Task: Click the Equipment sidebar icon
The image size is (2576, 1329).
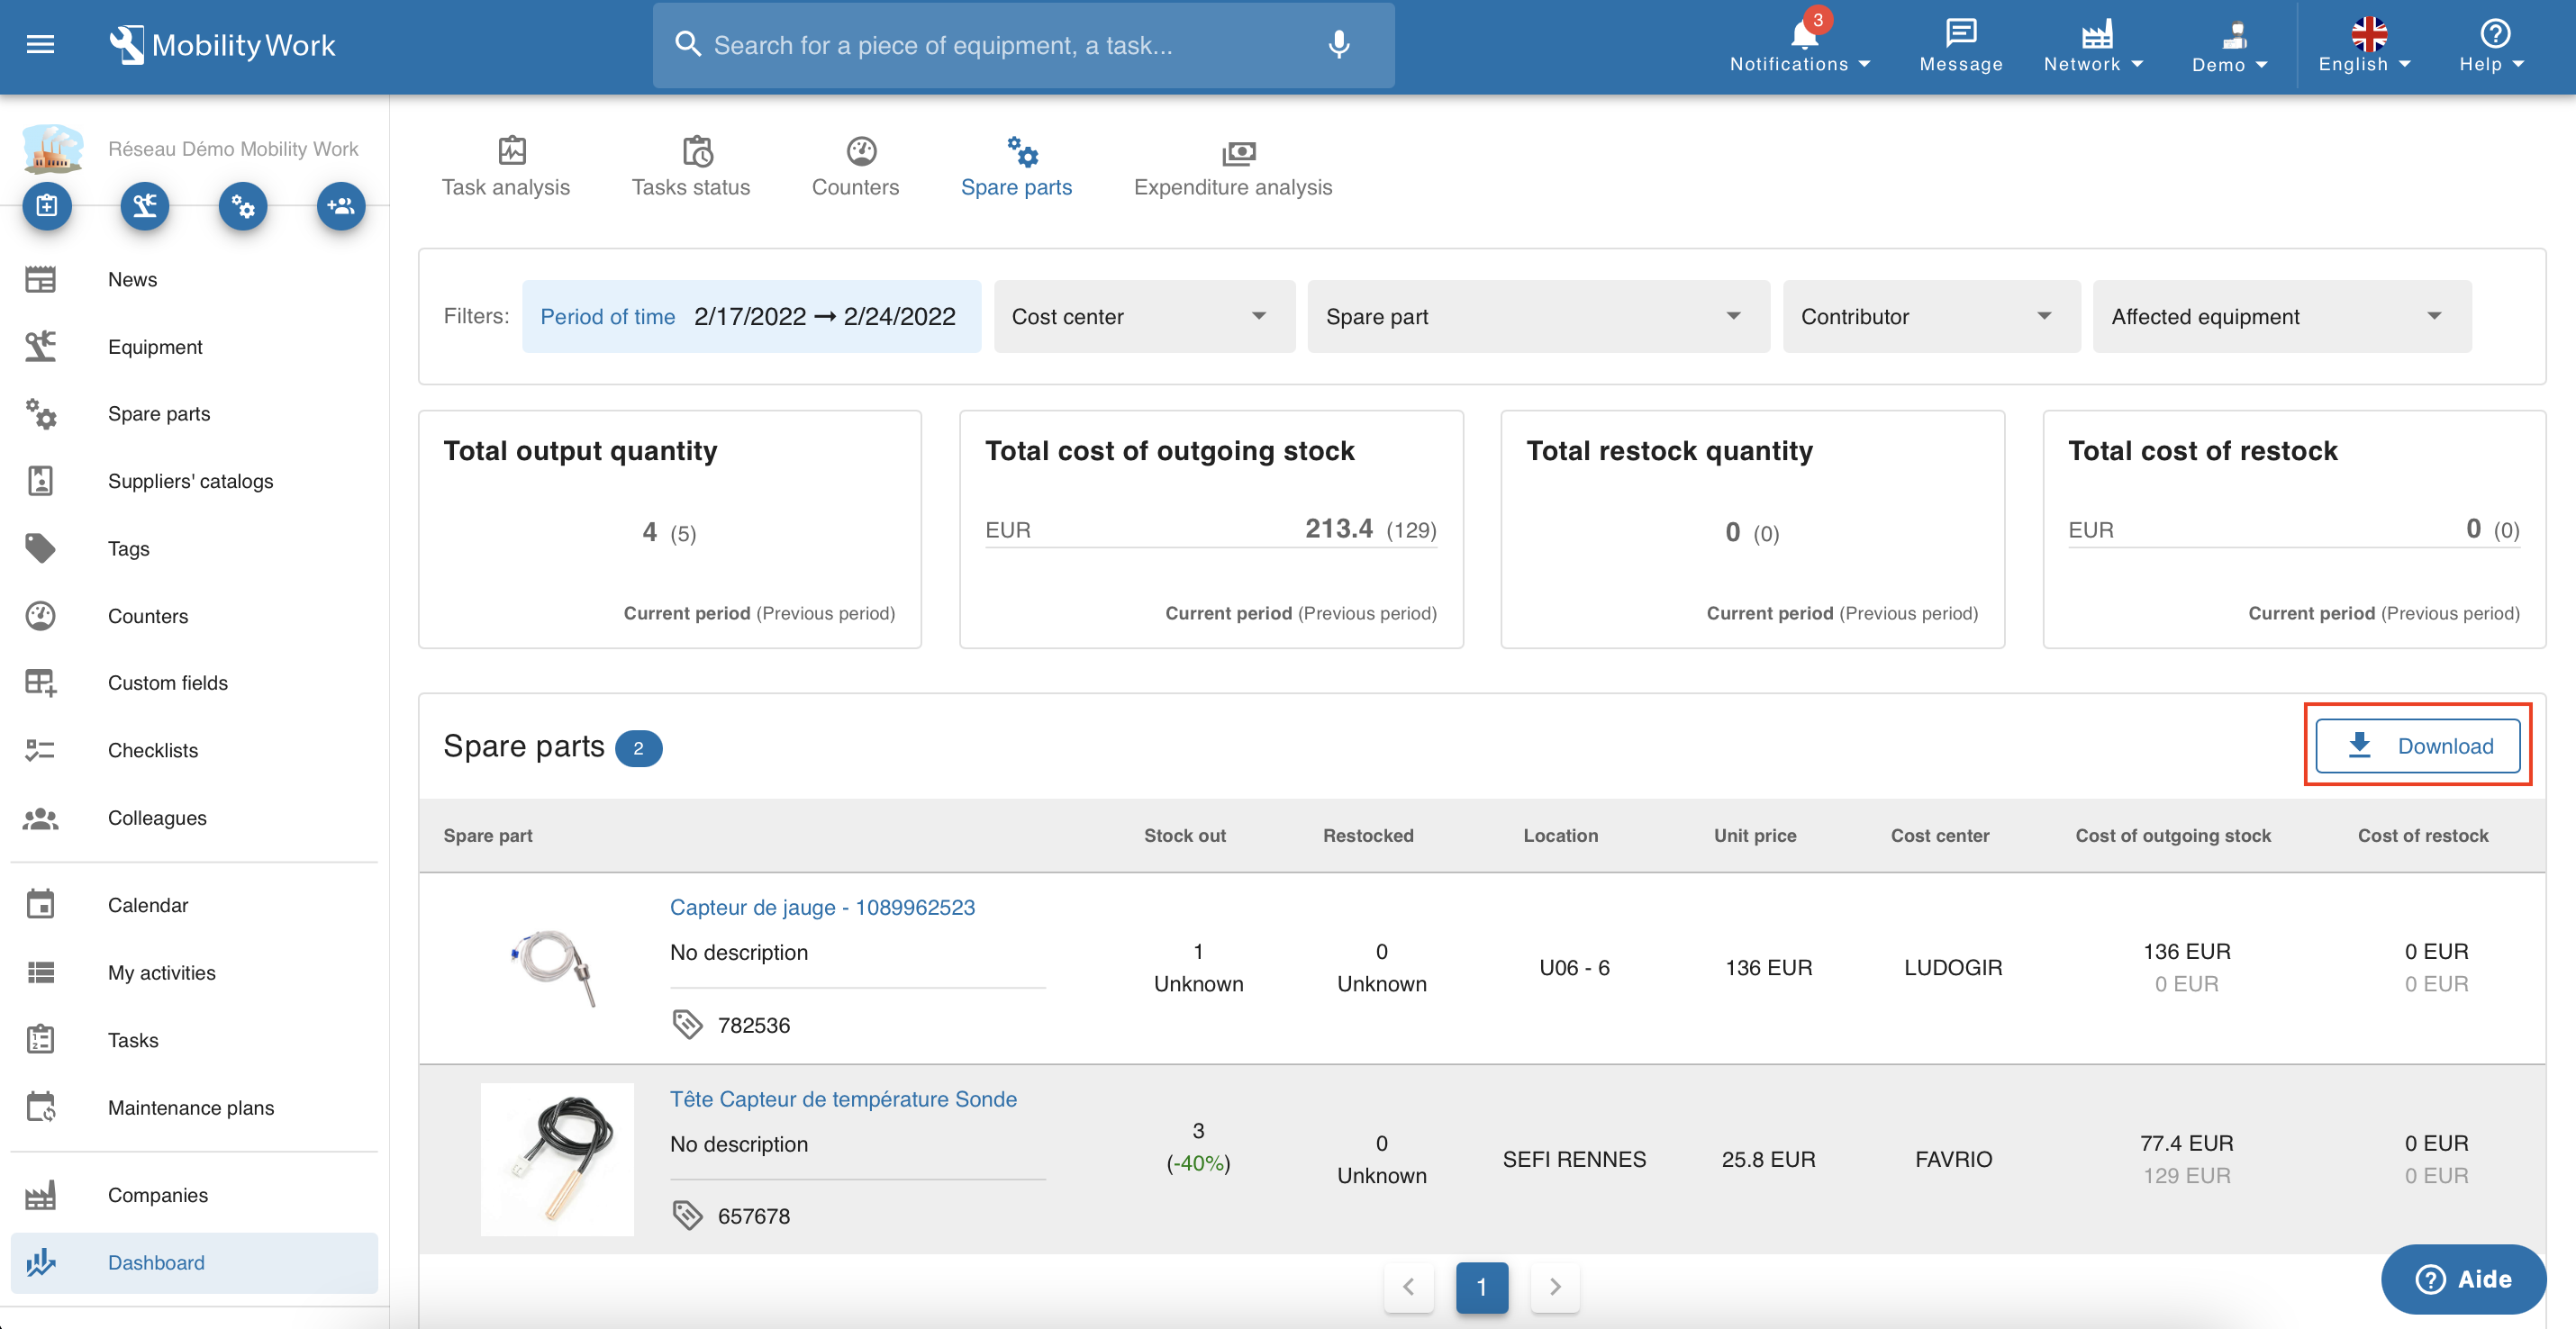Action: click(40, 347)
